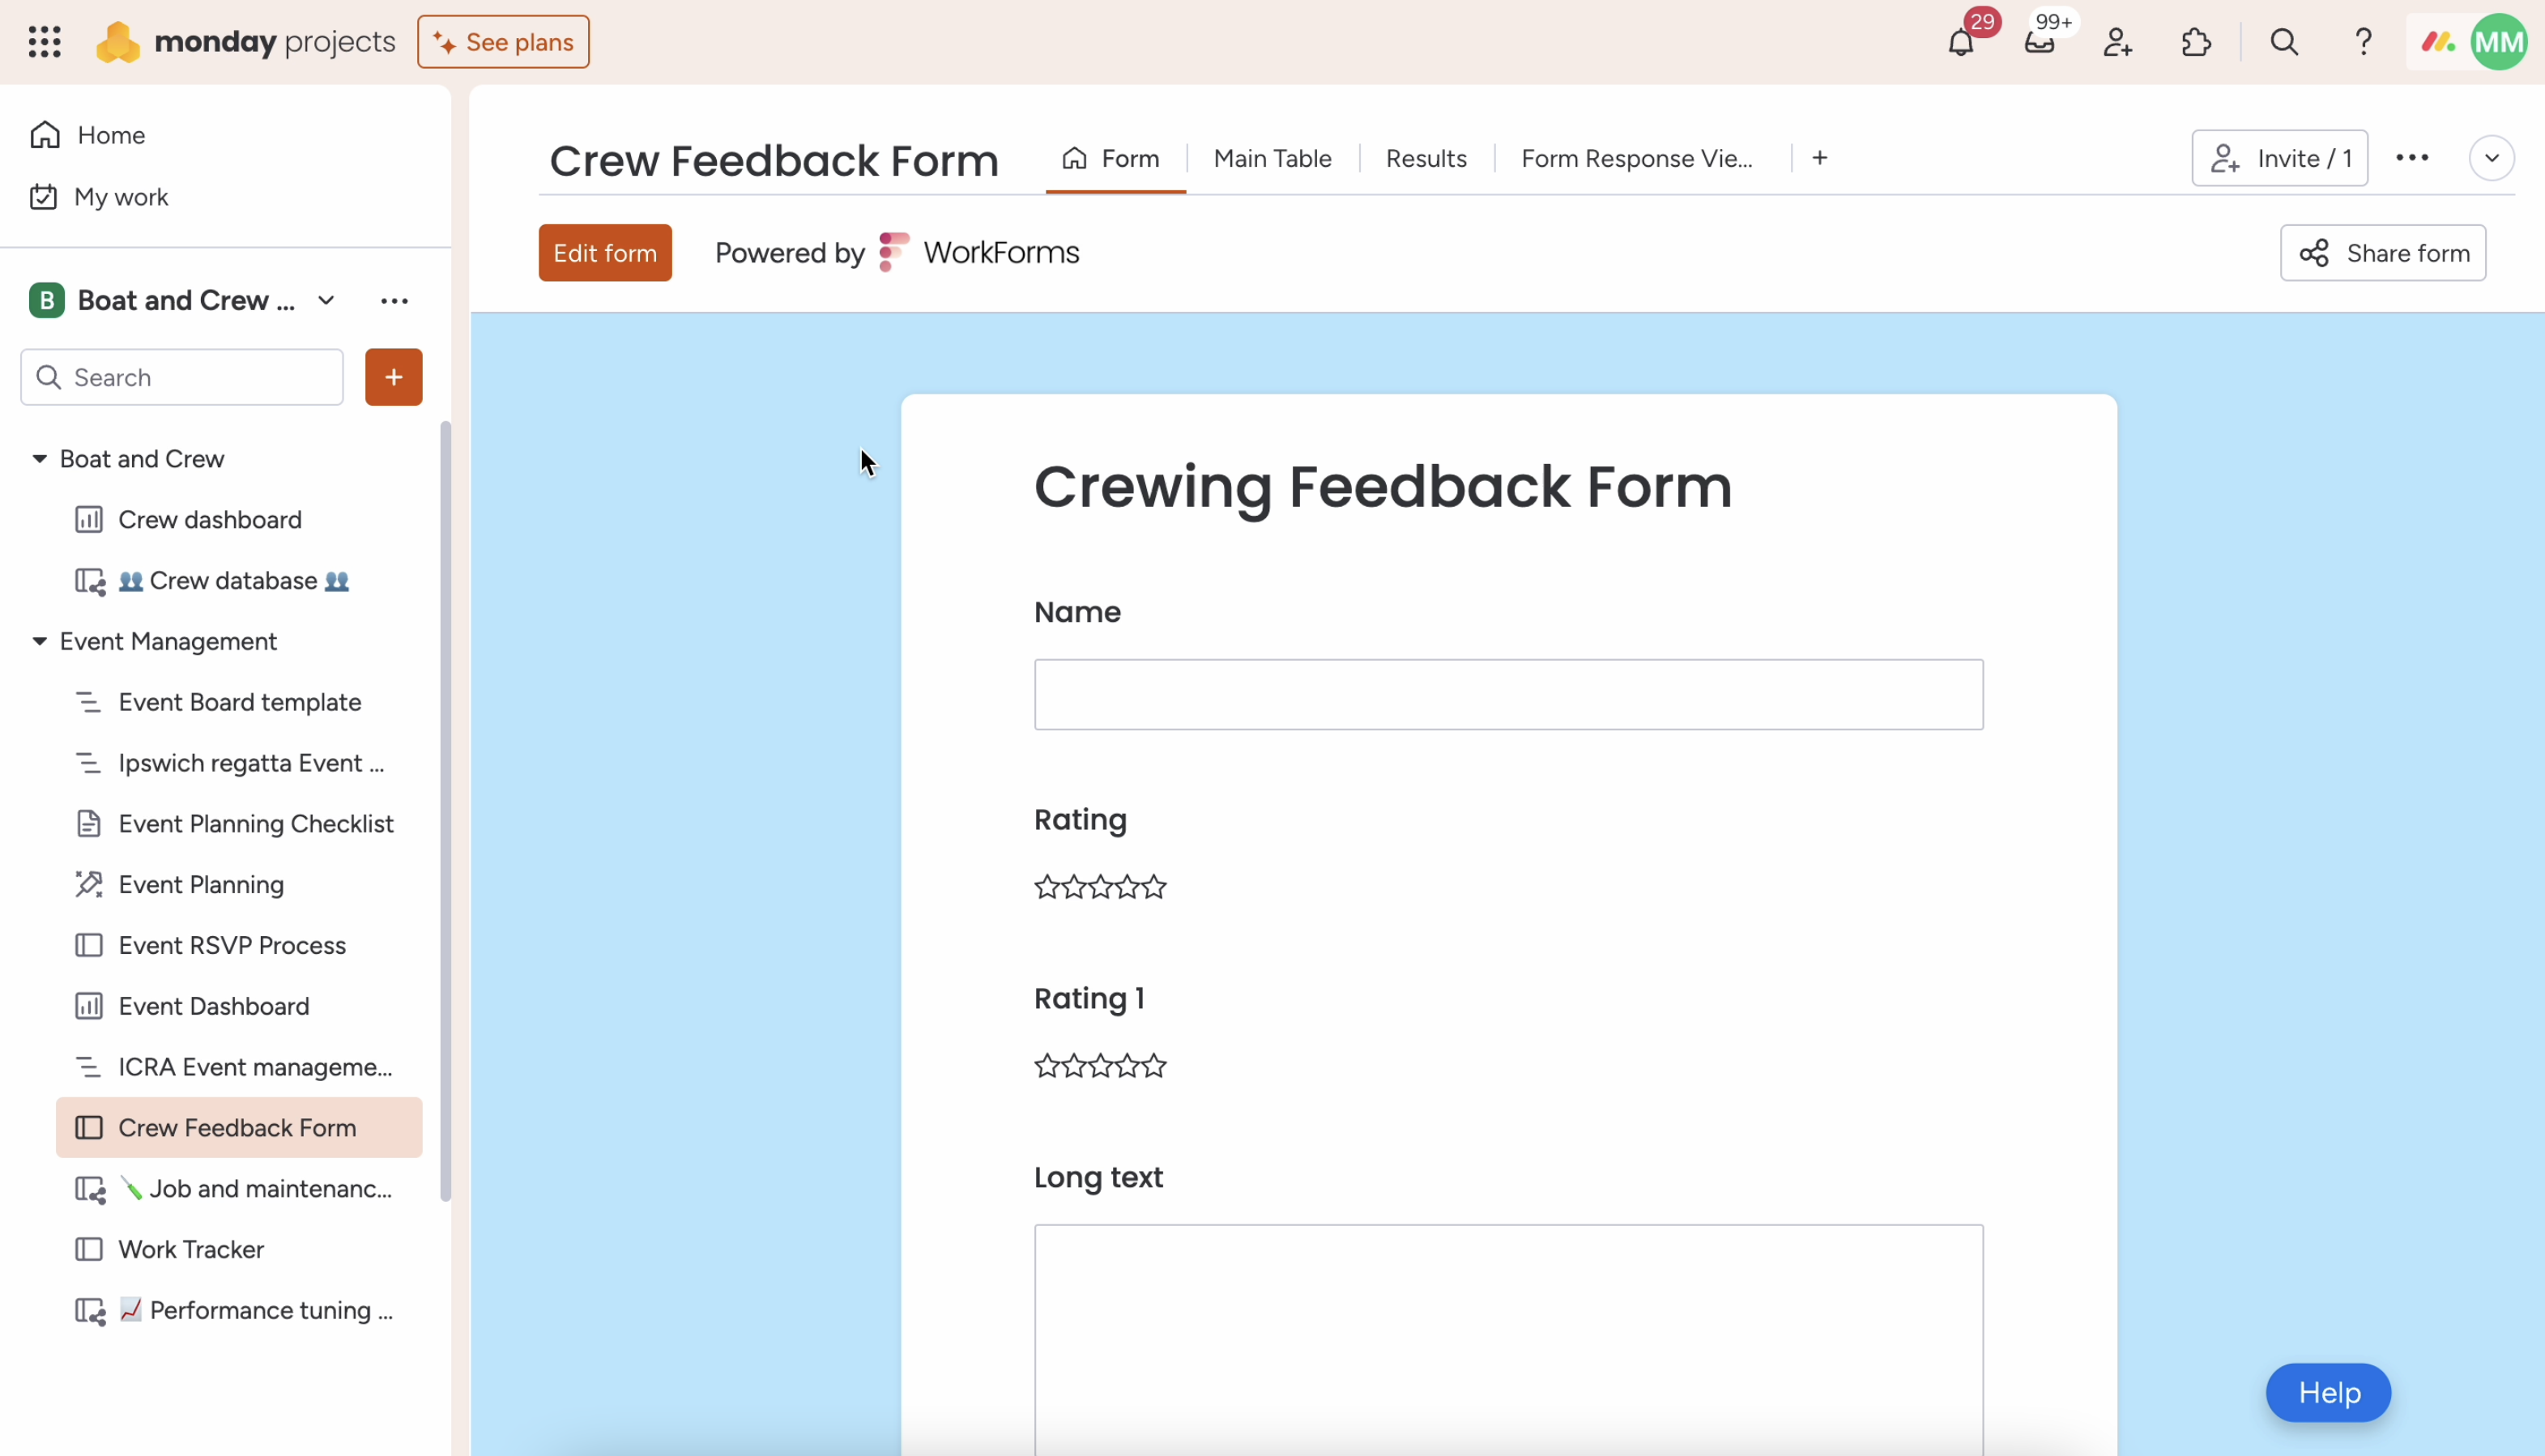Click the Name text input field

coord(1508,694)
